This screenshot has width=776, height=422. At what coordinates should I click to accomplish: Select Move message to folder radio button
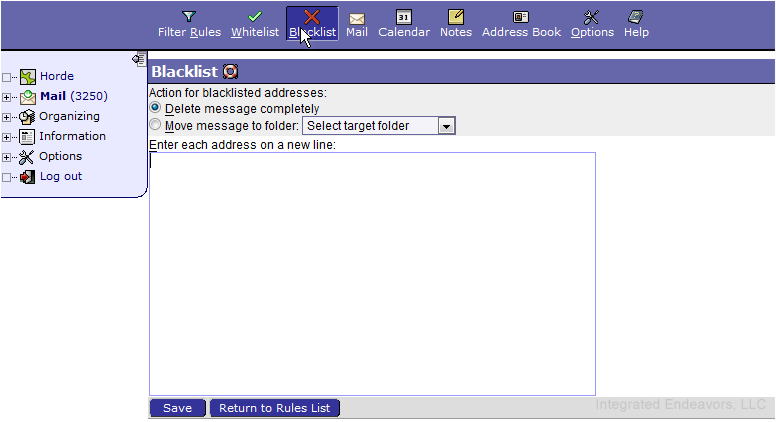[x=155, y=125]
